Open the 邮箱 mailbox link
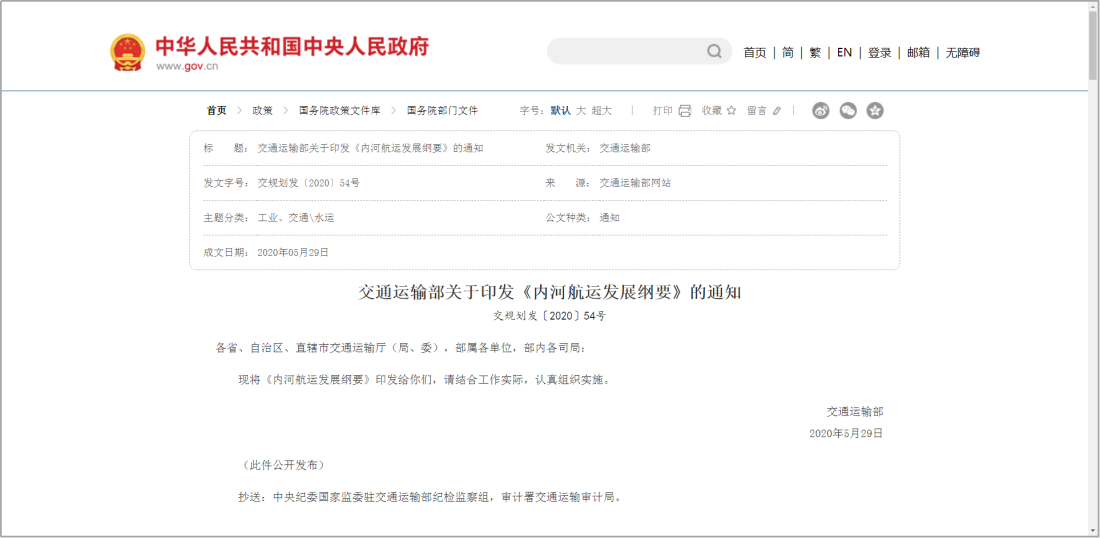 click(918, 52)
